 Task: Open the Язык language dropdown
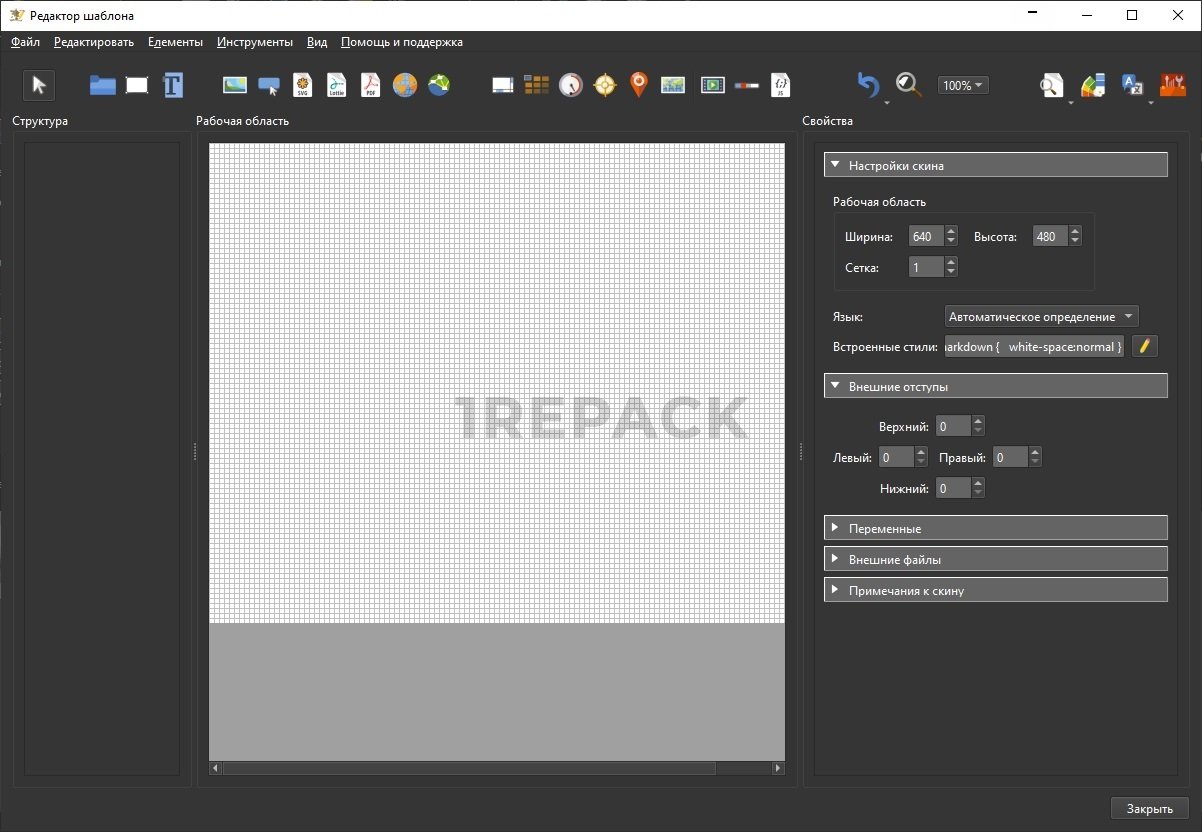pos(1041,317)
